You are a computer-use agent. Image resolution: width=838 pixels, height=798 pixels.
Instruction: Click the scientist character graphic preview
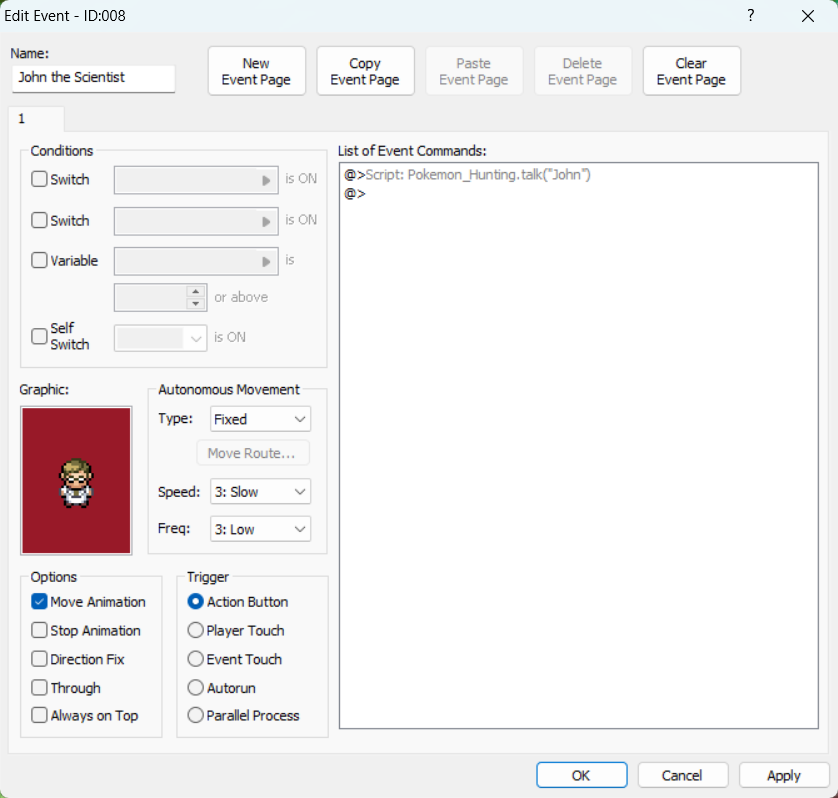(x=76, y=480)
